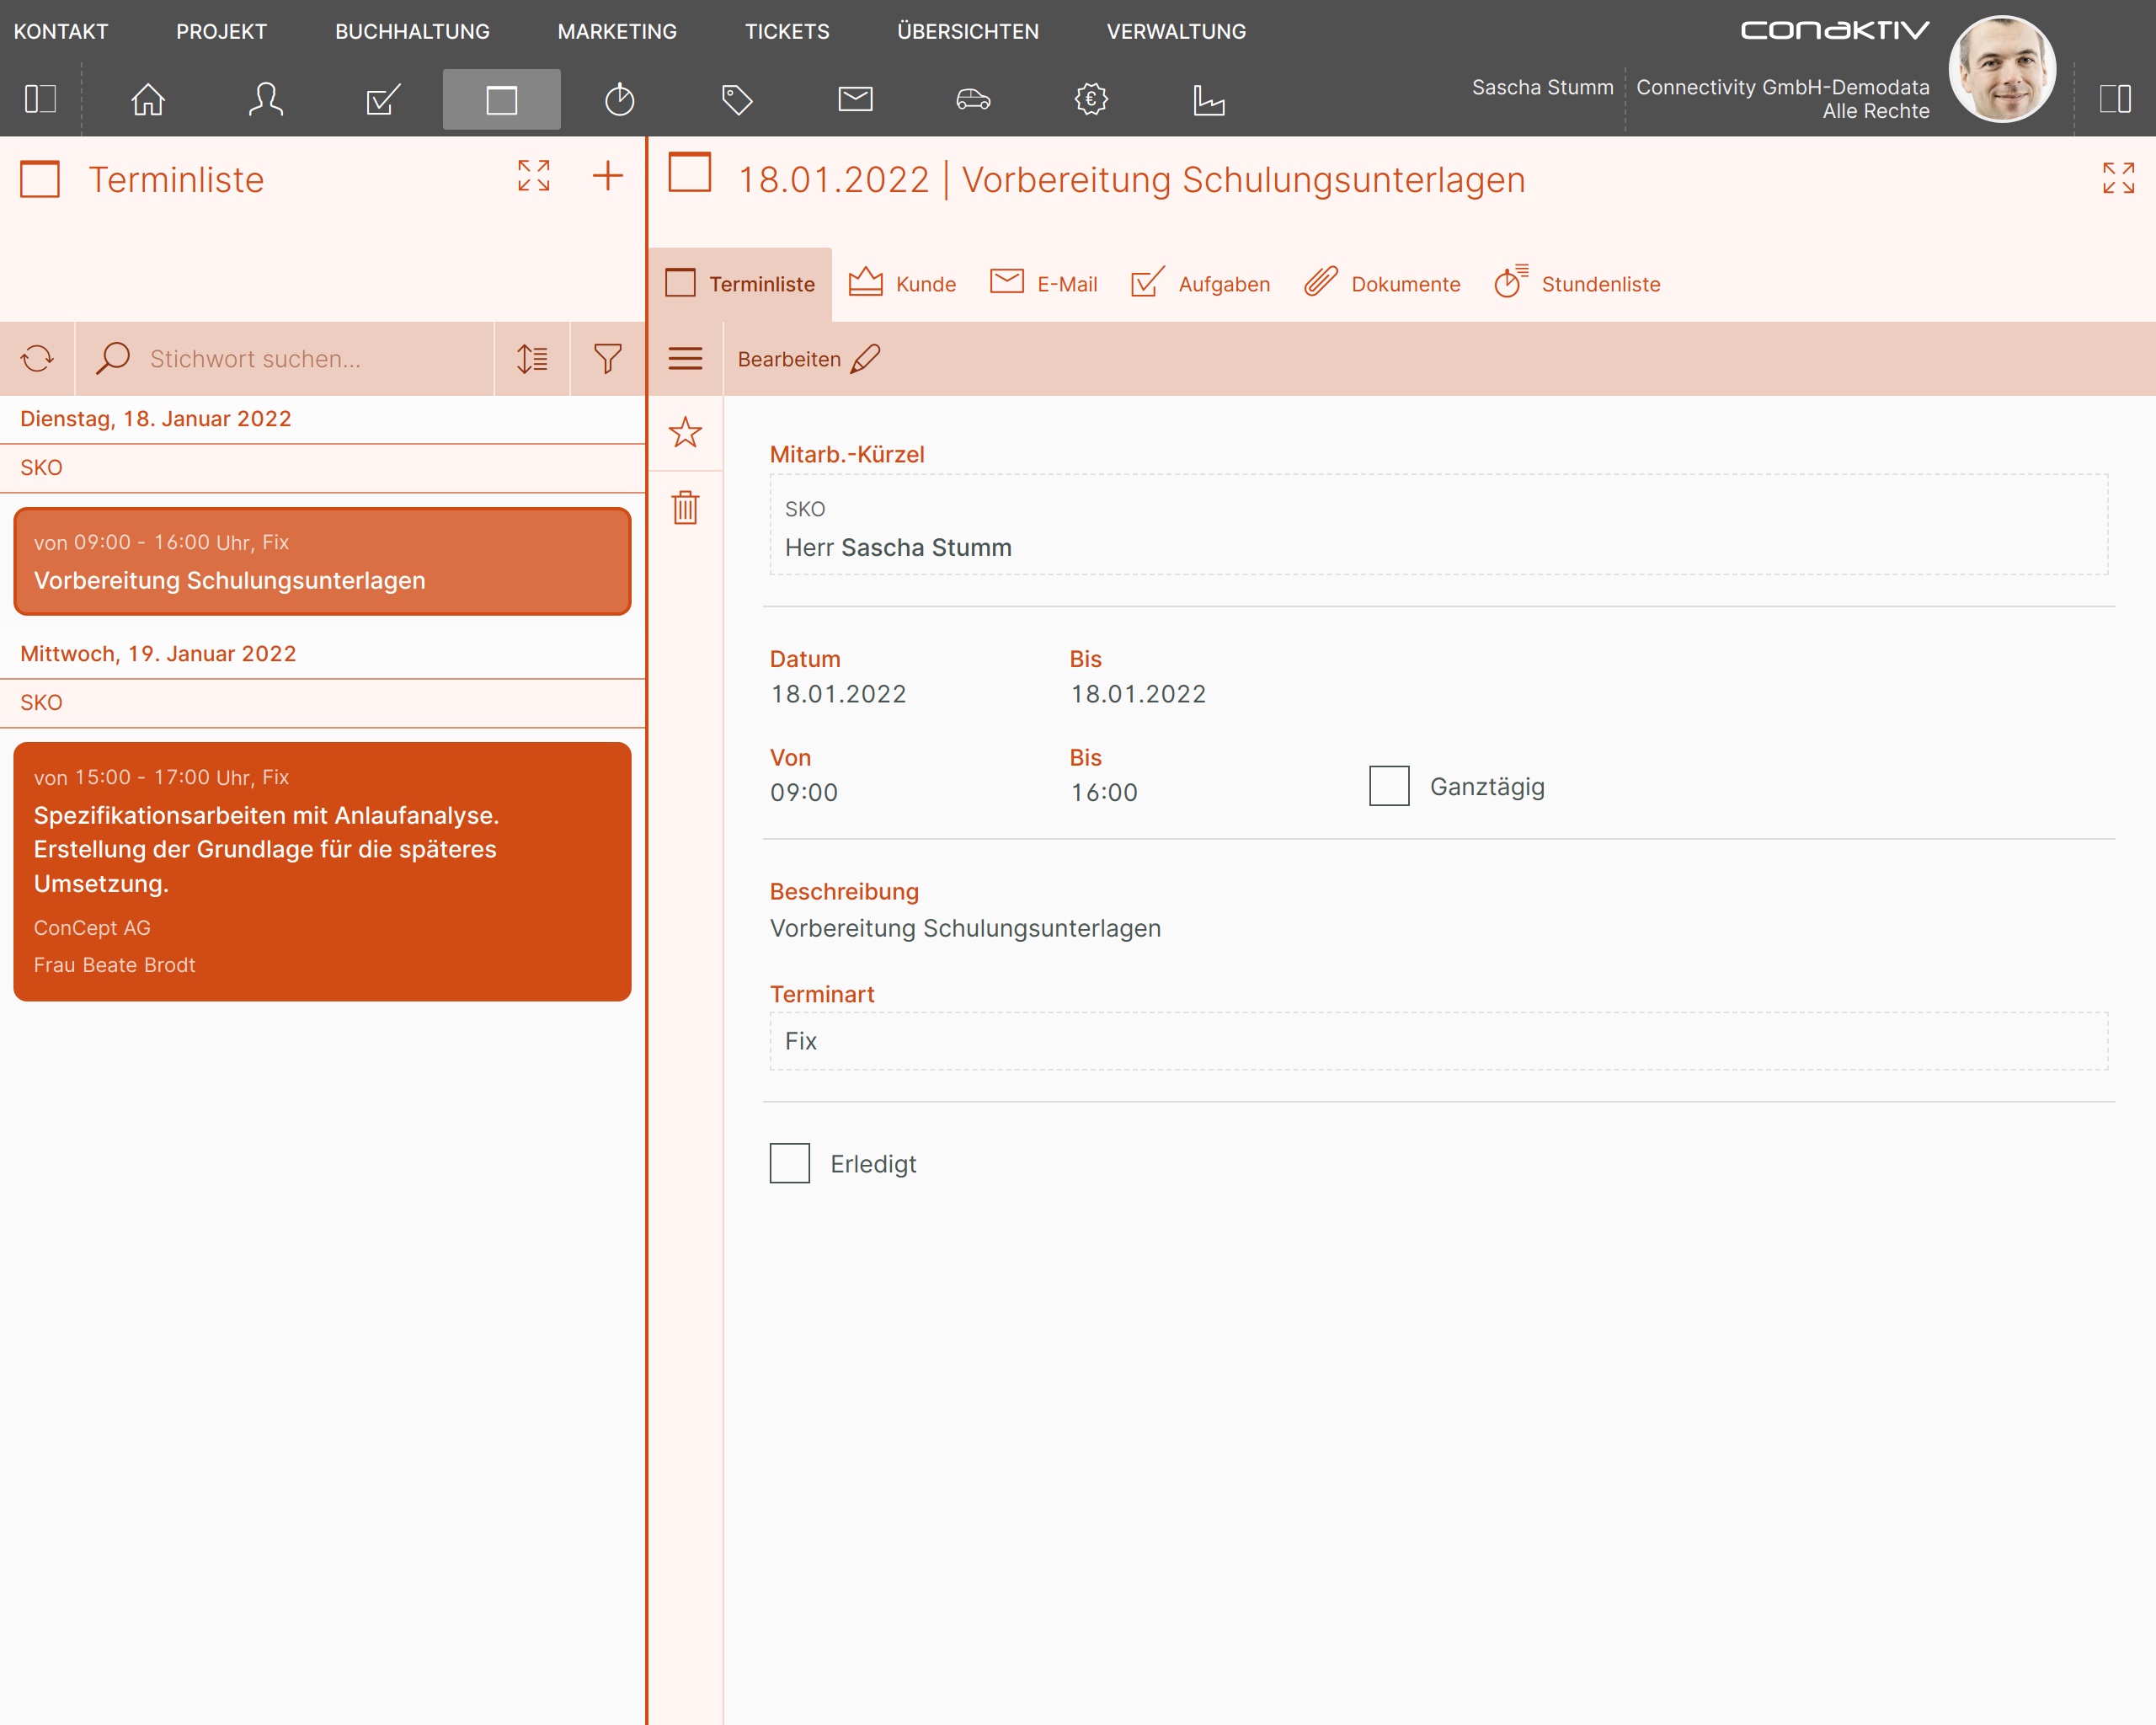The image size is (2156, 1725).
Task: Click the SKO row under Dienstag
Action: pos(322,468)
